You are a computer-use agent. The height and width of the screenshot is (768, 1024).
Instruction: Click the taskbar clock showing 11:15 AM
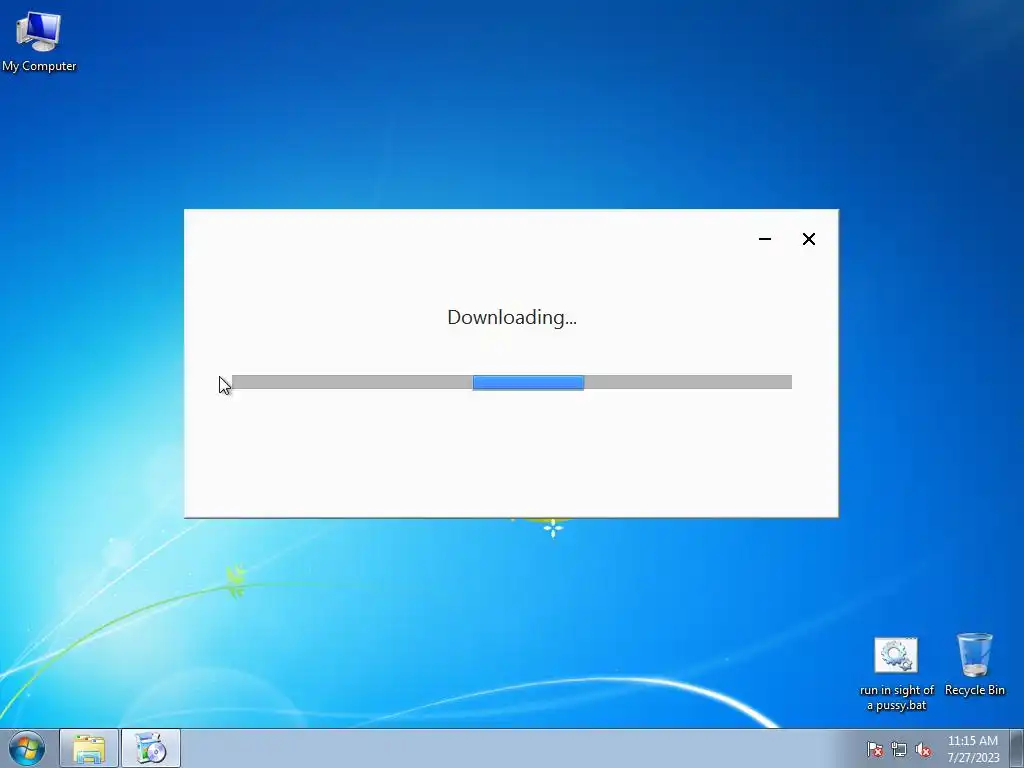coord(973,748)
